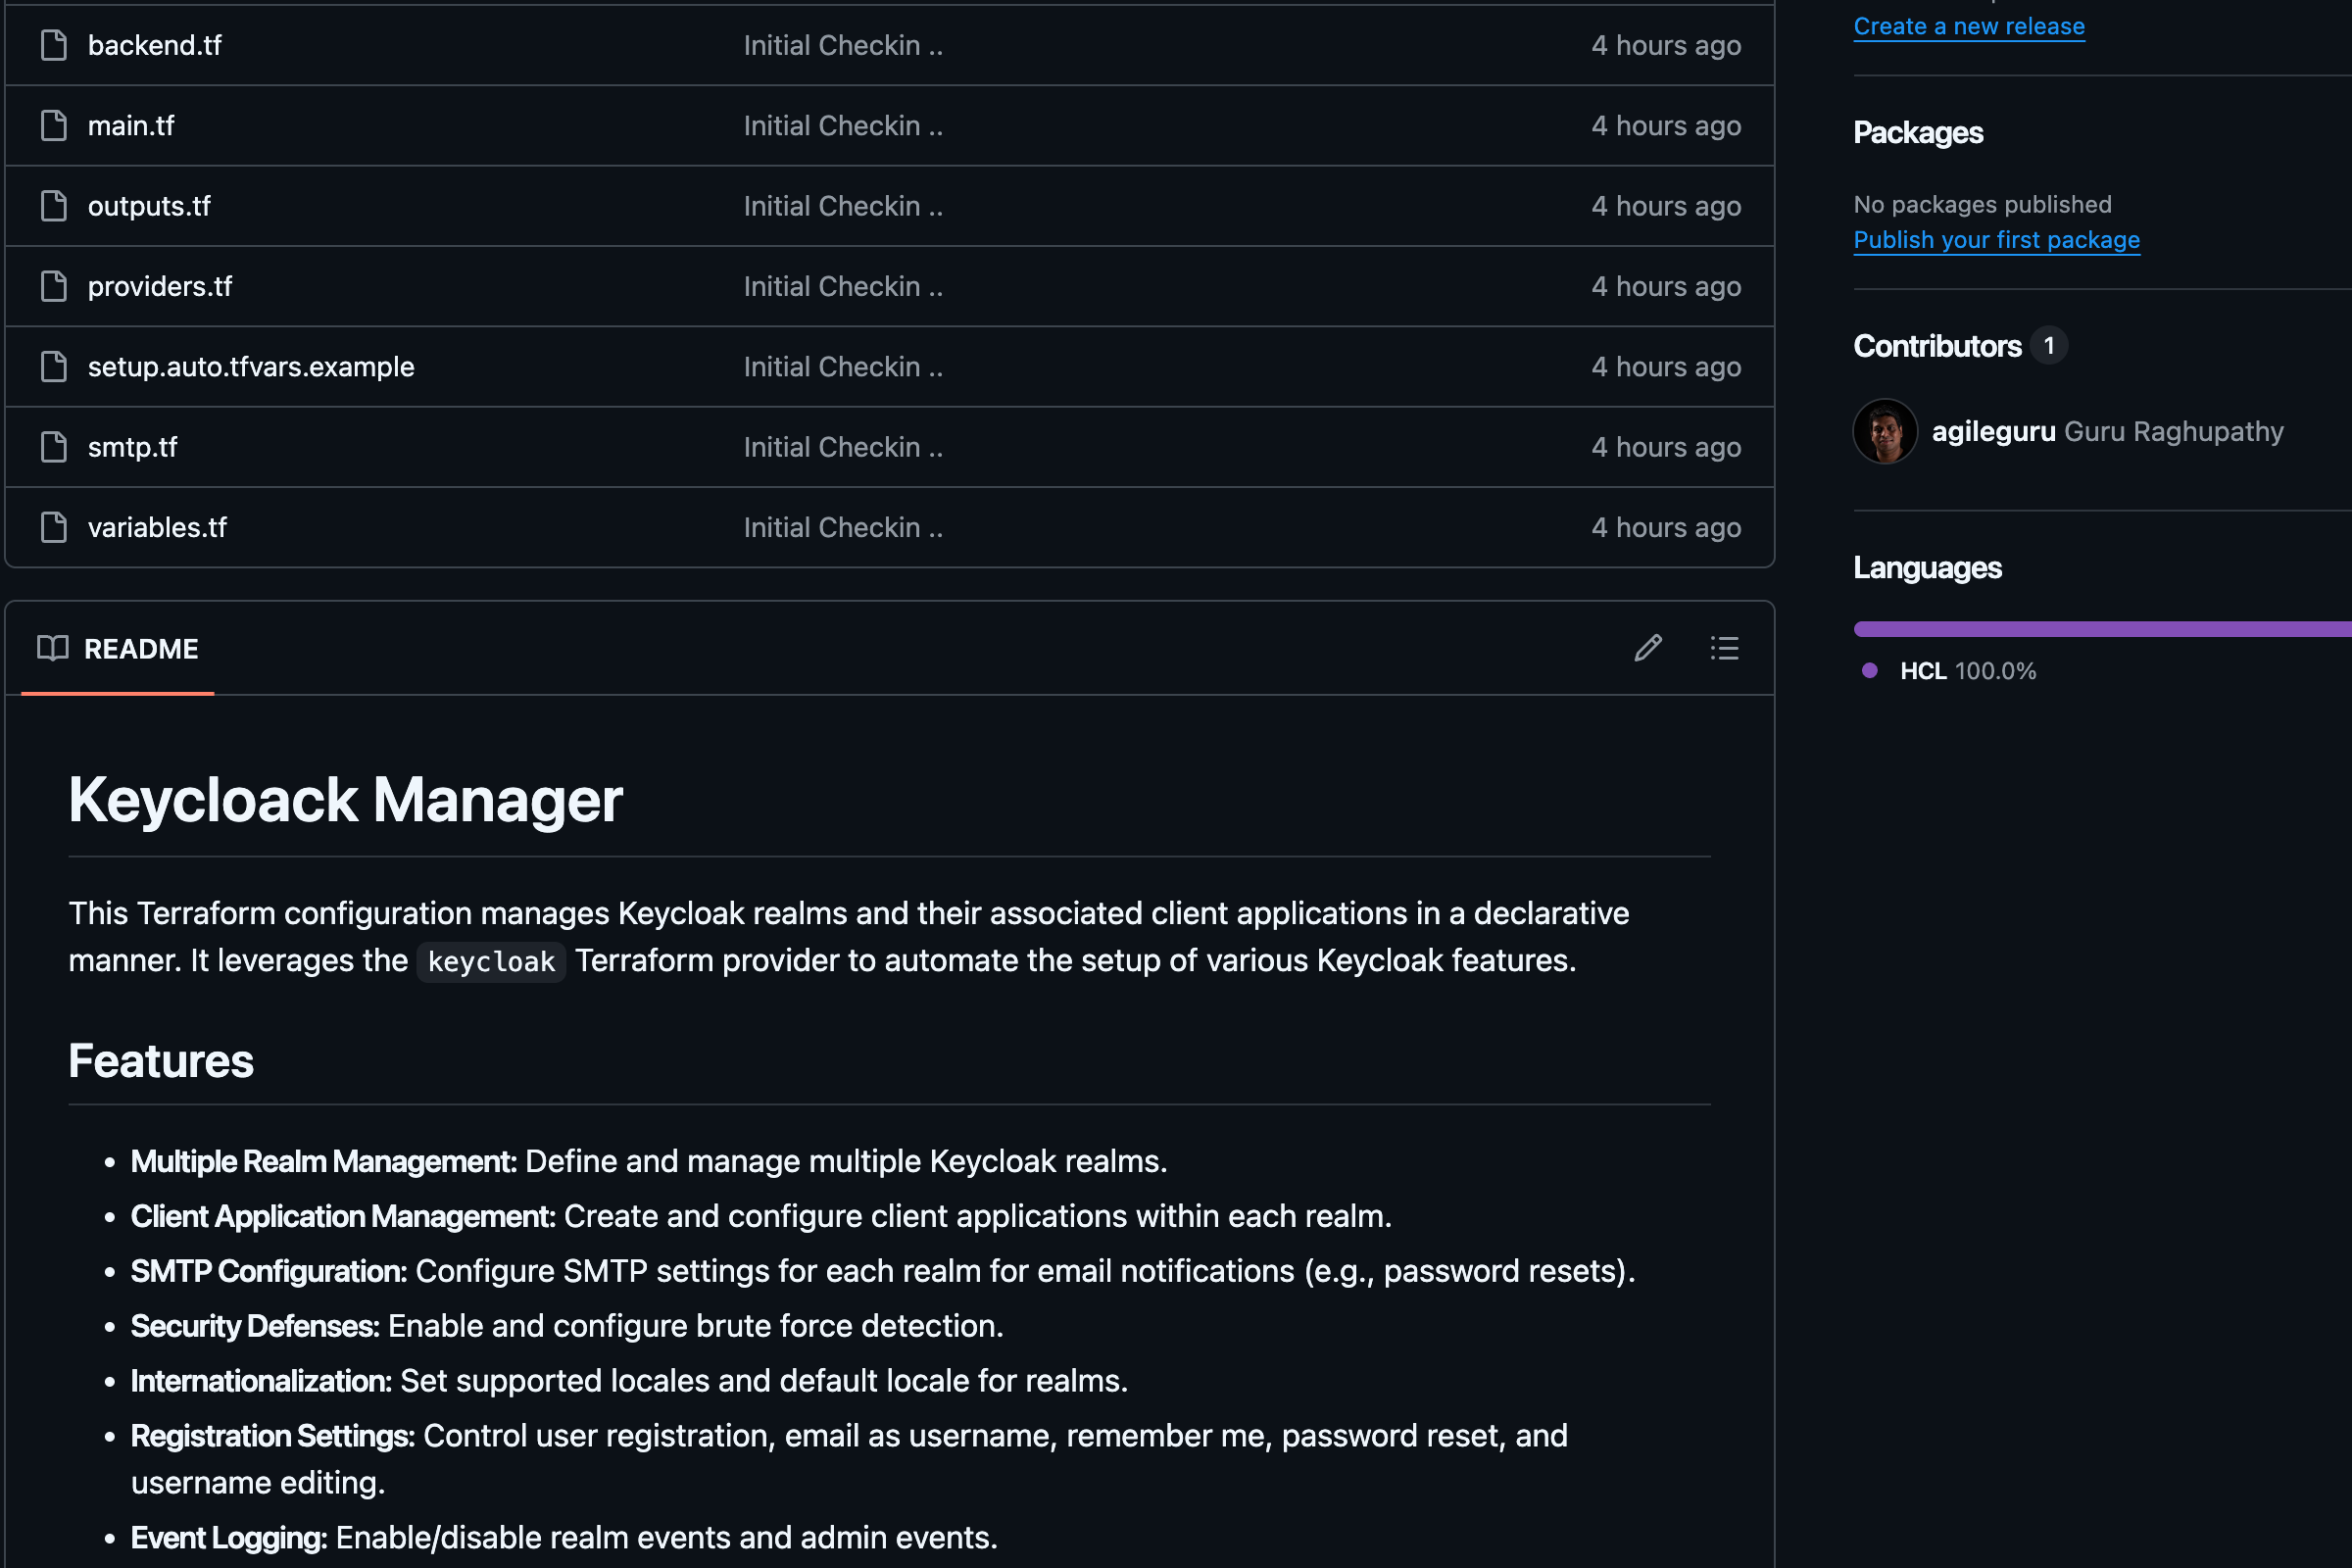Click agileguru contributor avatar
2352x1568 pixels.
[x=1885, y=431]
